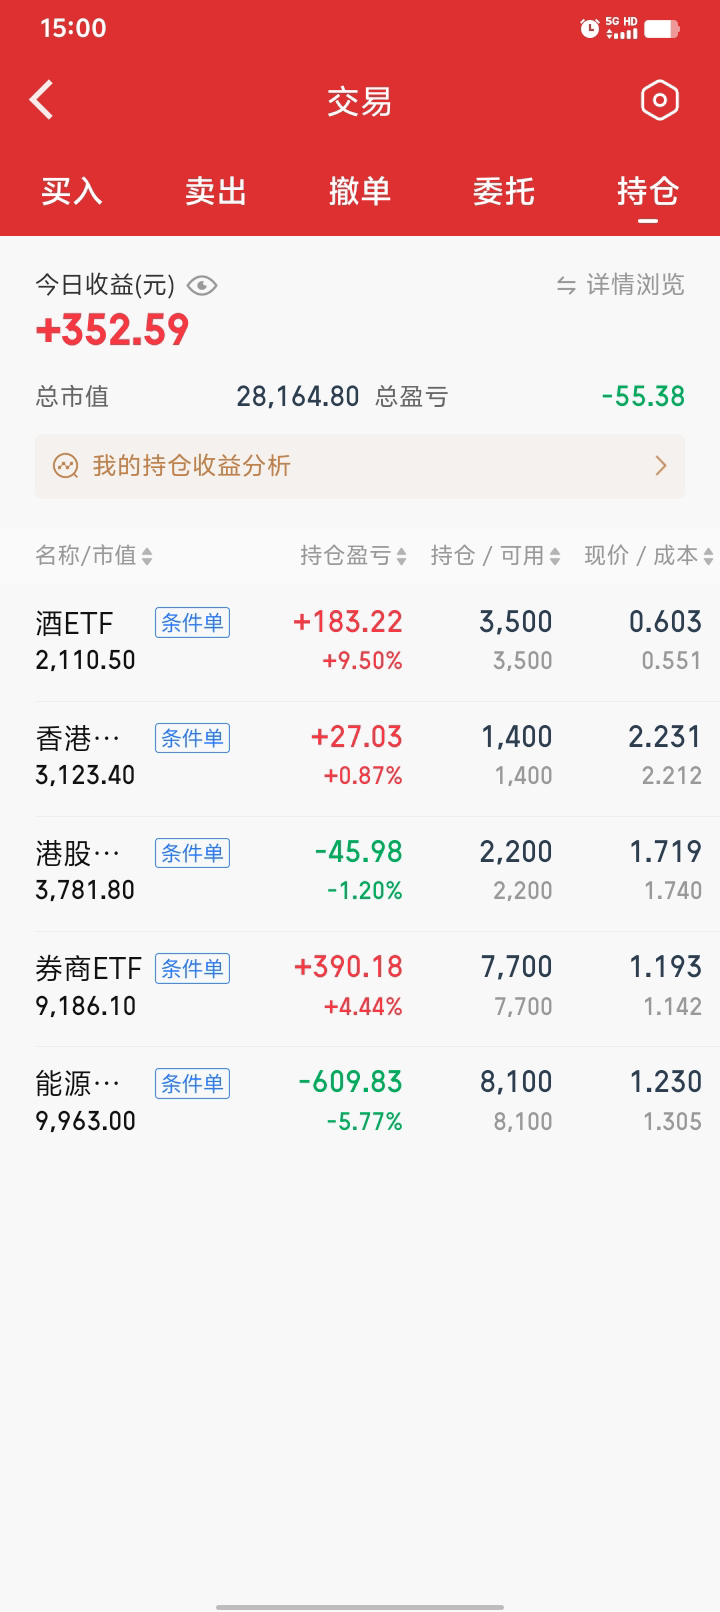This screenshot has height=1612, width=720.
Task: Open the 撤单 tab
Action: pos(360,190)
